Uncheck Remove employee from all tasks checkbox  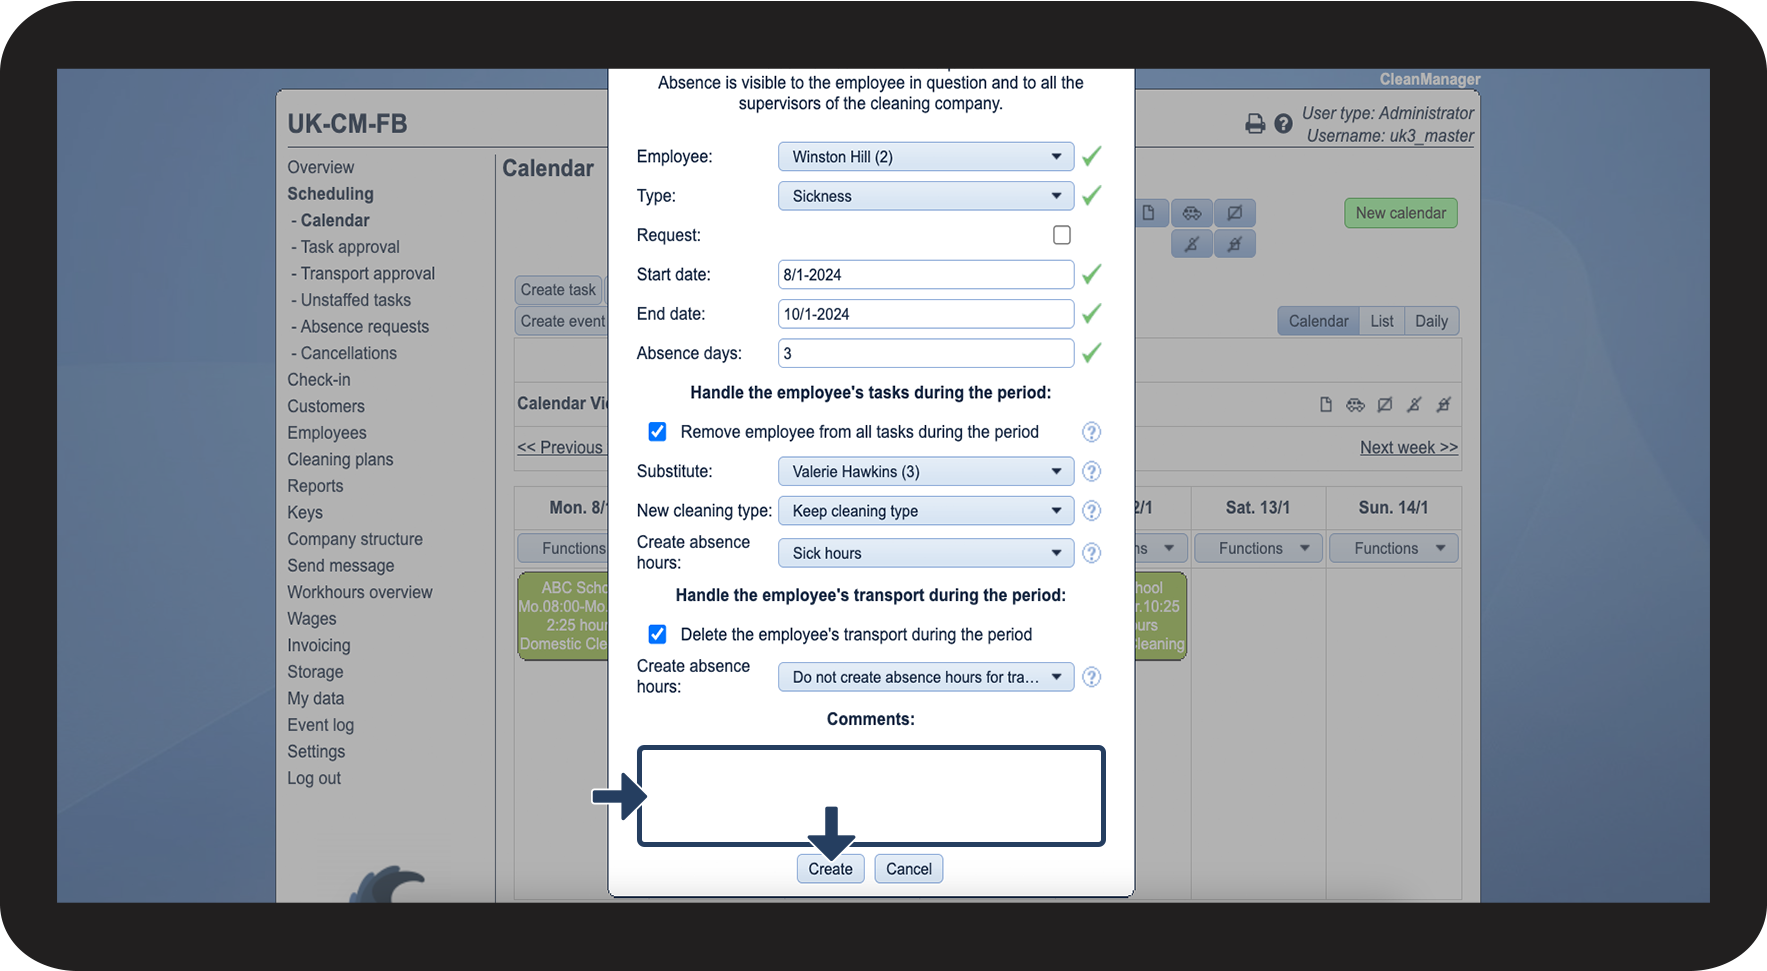(x=657, y=432)
